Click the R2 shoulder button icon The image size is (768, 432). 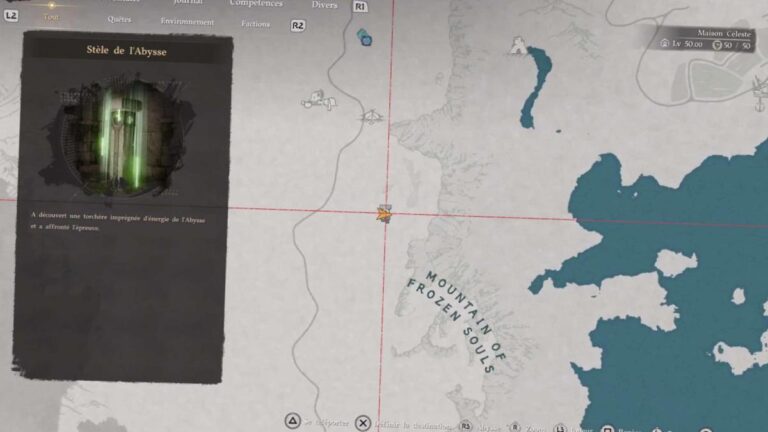coord(298,25)
